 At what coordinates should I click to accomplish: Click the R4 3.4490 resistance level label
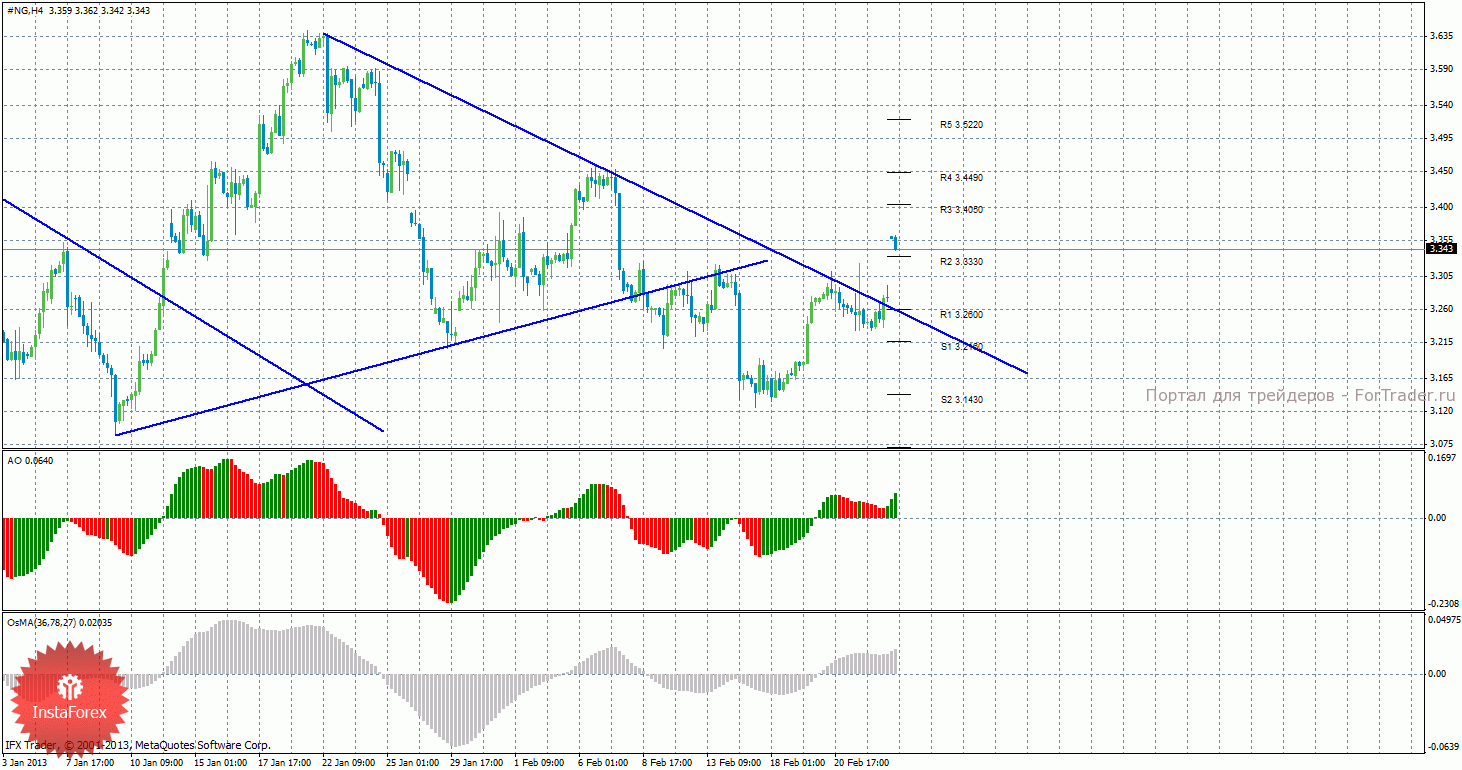tap(961, 177)
